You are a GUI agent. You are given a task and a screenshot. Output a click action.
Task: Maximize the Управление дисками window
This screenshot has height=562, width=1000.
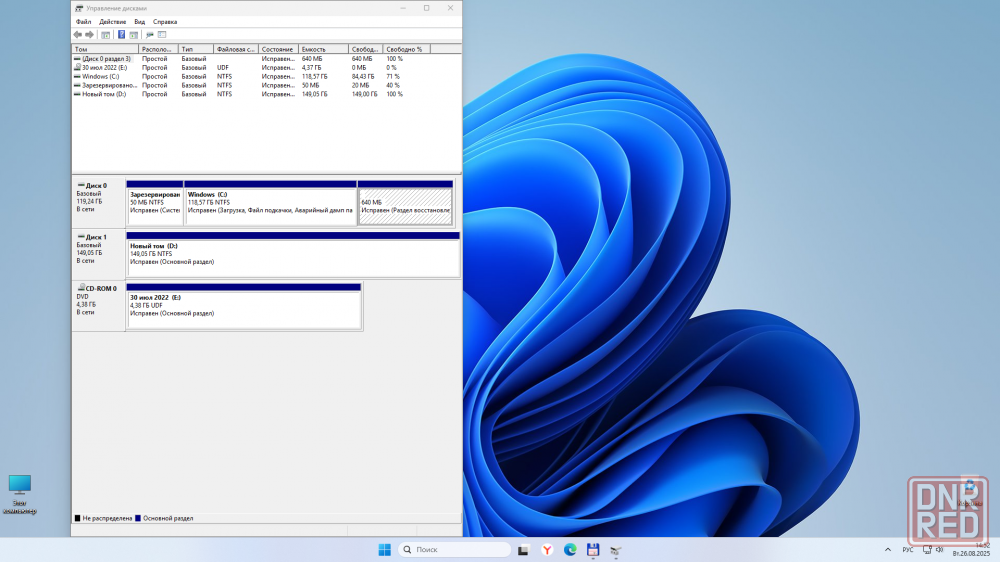pos(427,8)
